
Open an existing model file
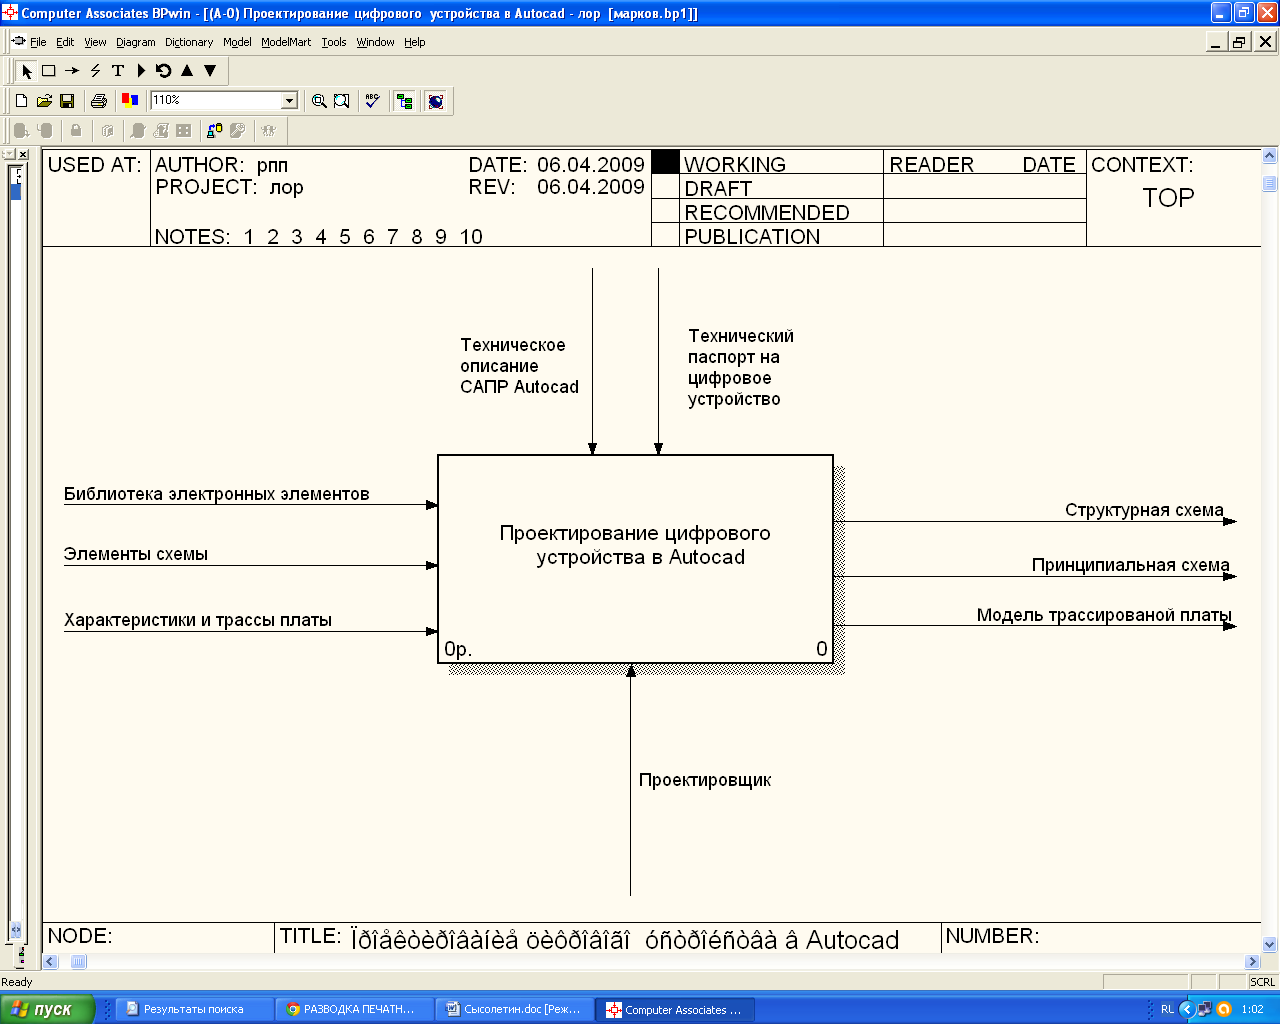44,101
